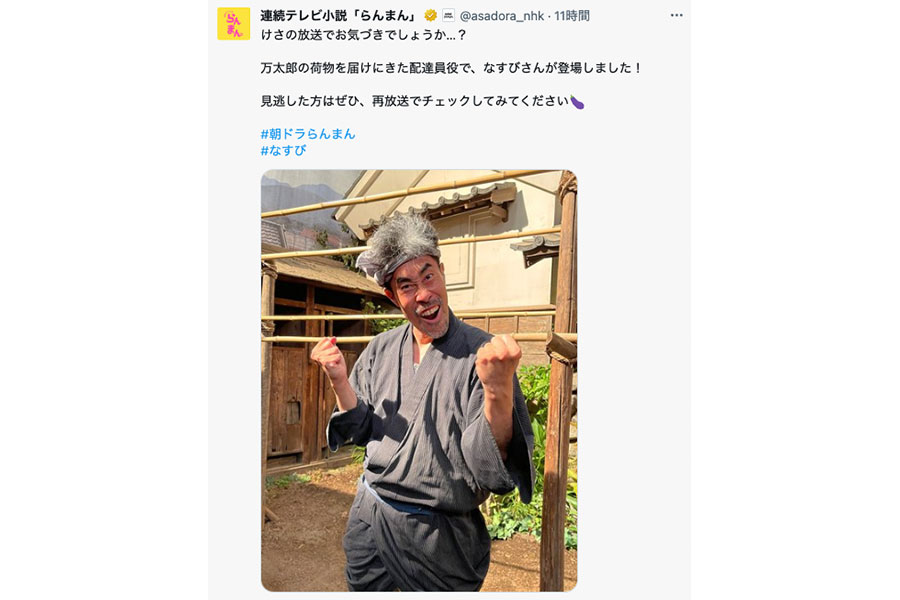The width and height of the screenshot is (900, 600).
Task: Follow the #朝ドラらんまん hashtag
Action: click(x=308, y=134)
